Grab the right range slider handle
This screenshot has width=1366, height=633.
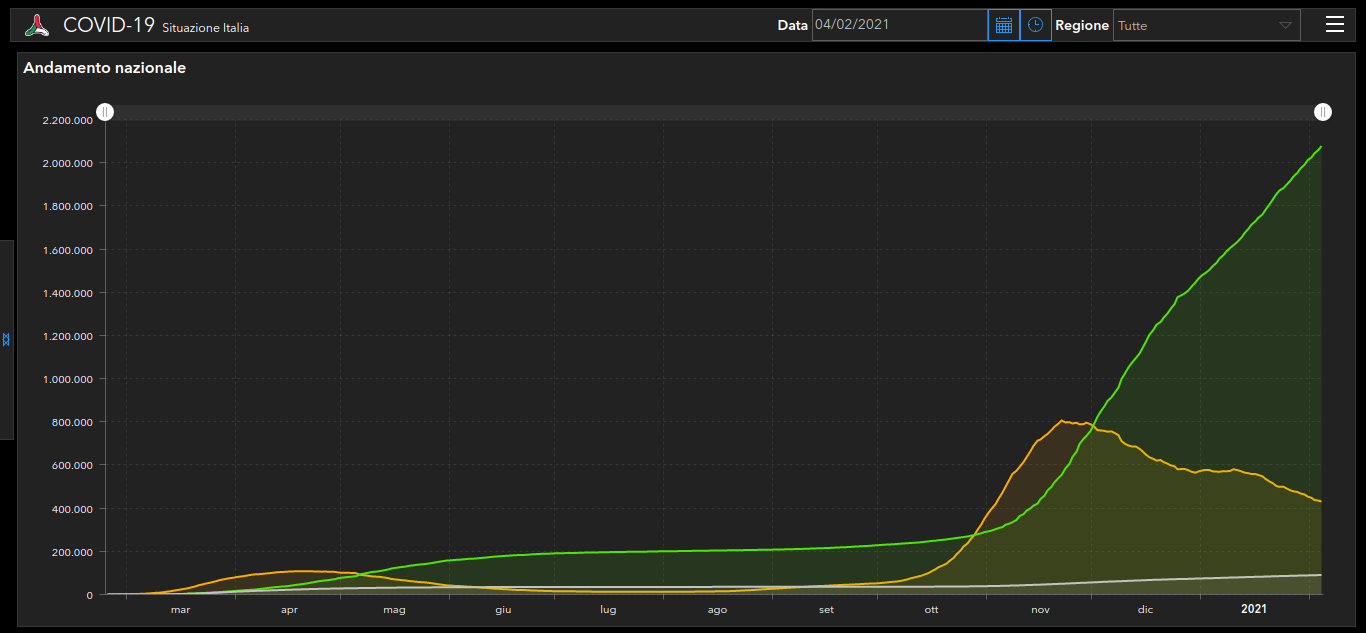pos(1322,112)
